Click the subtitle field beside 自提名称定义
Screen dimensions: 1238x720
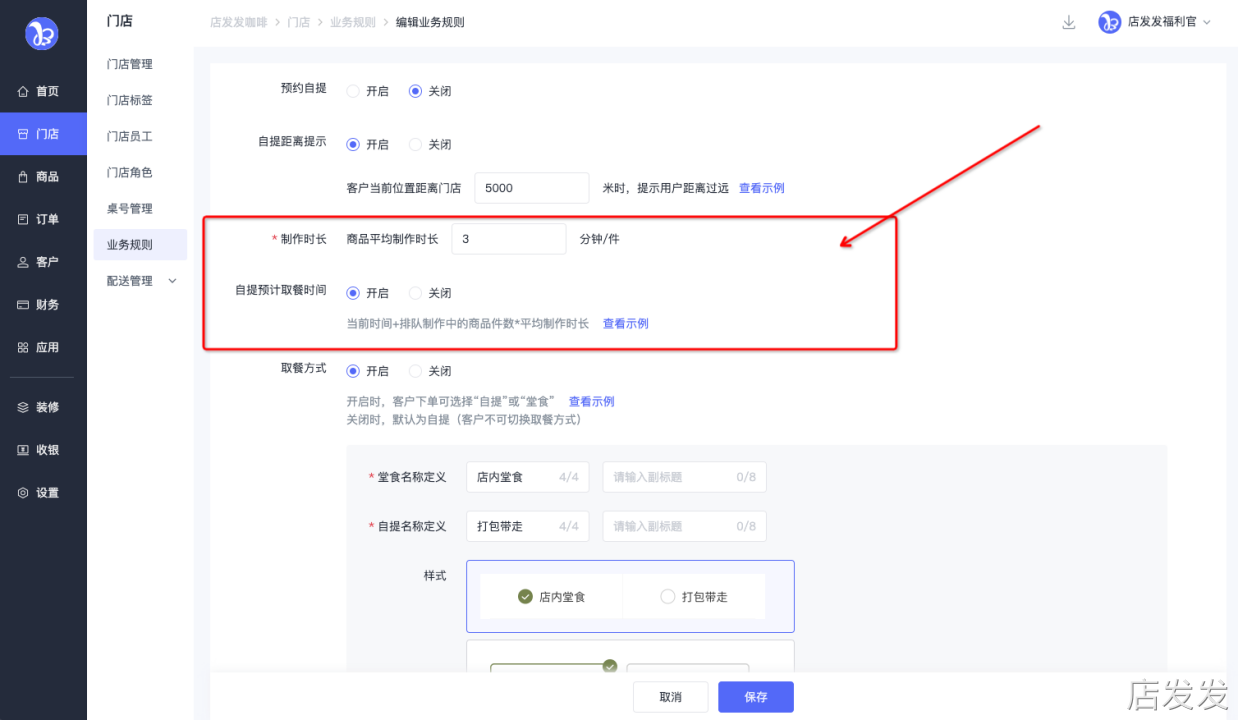[684, 526]
